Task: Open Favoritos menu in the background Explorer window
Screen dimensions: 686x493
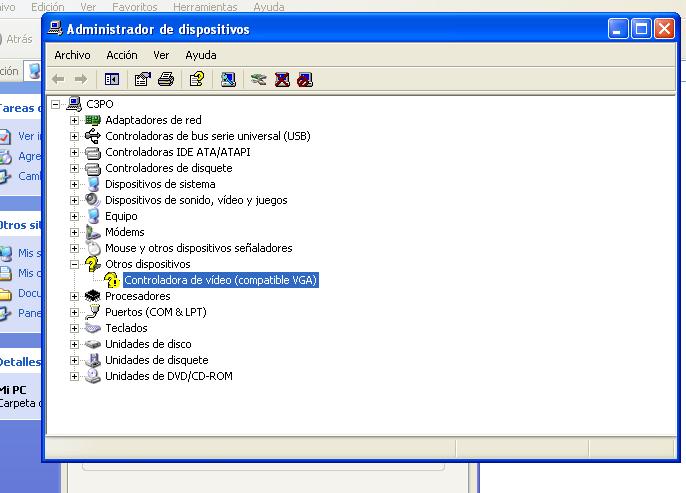Action: [x=135, y=7]
